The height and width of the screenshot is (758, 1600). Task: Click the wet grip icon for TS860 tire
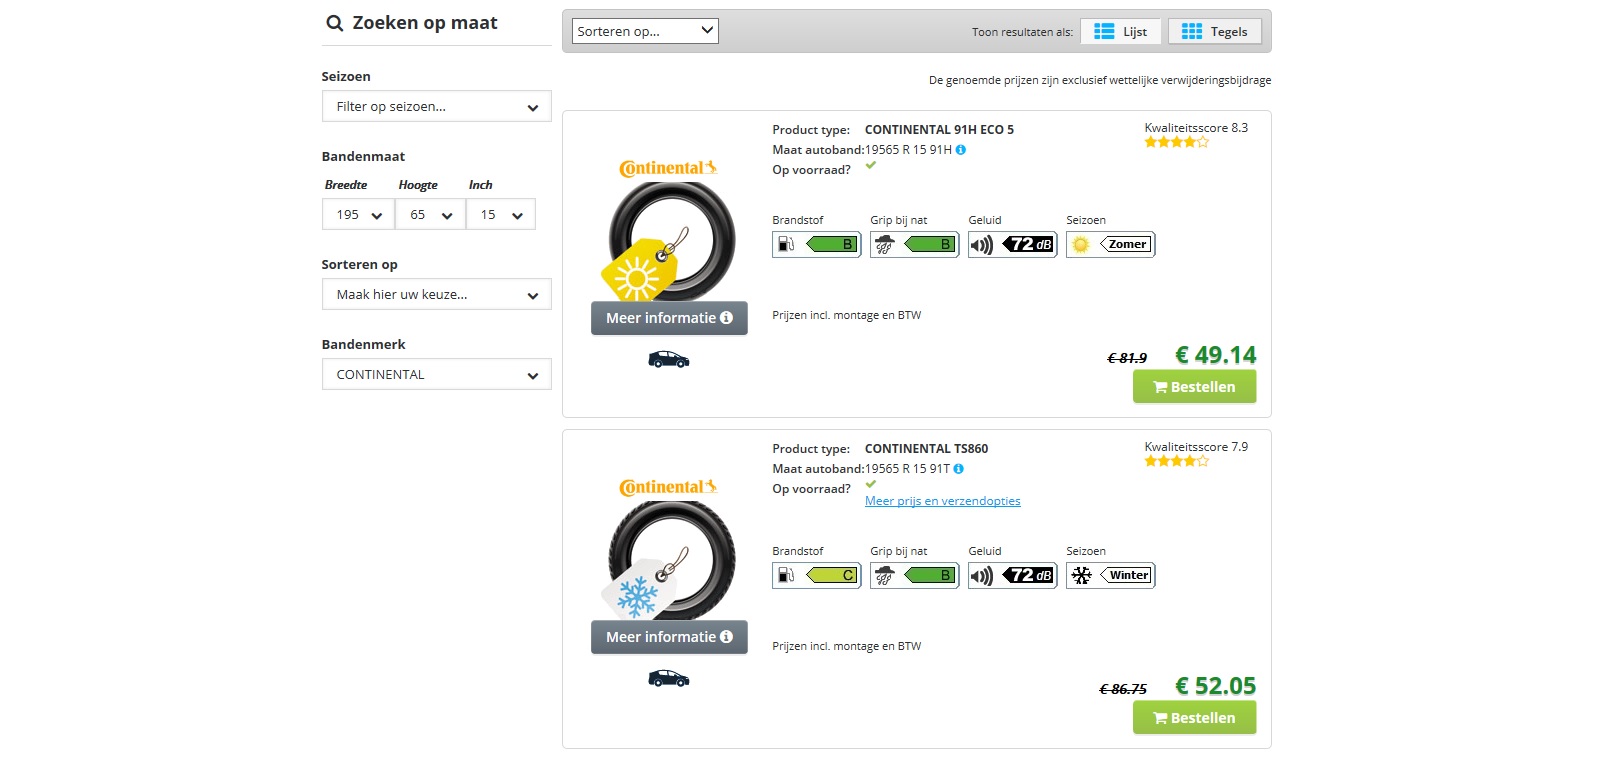pyautogui.click(x=884, y=575)
